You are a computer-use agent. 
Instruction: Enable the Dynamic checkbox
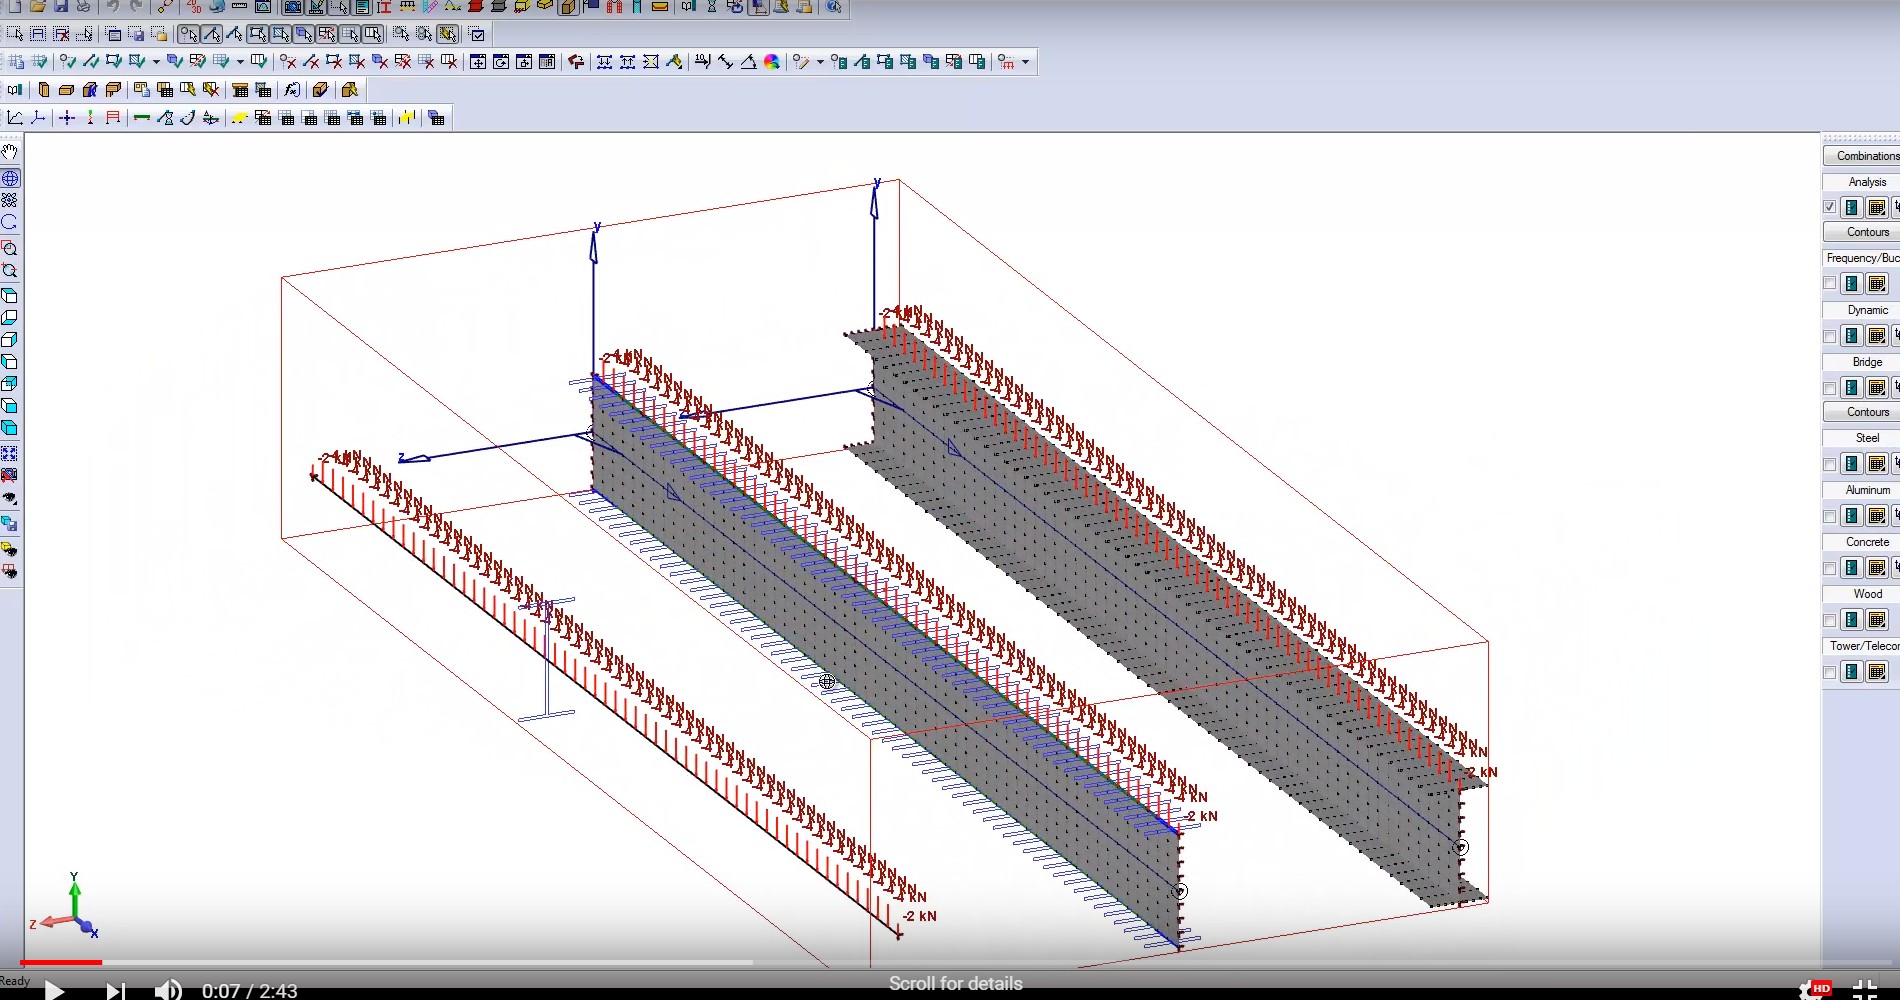tap(1830, 336)
